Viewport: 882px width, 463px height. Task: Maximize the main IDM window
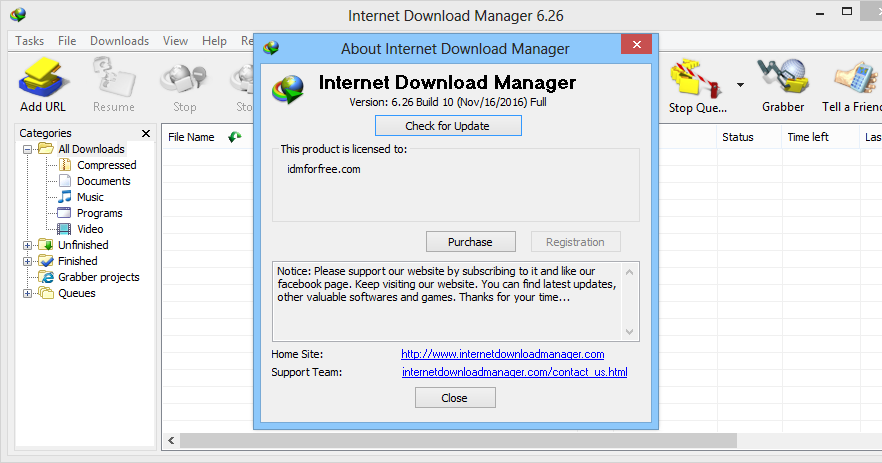pyautogui.click(x=847, y=11)
